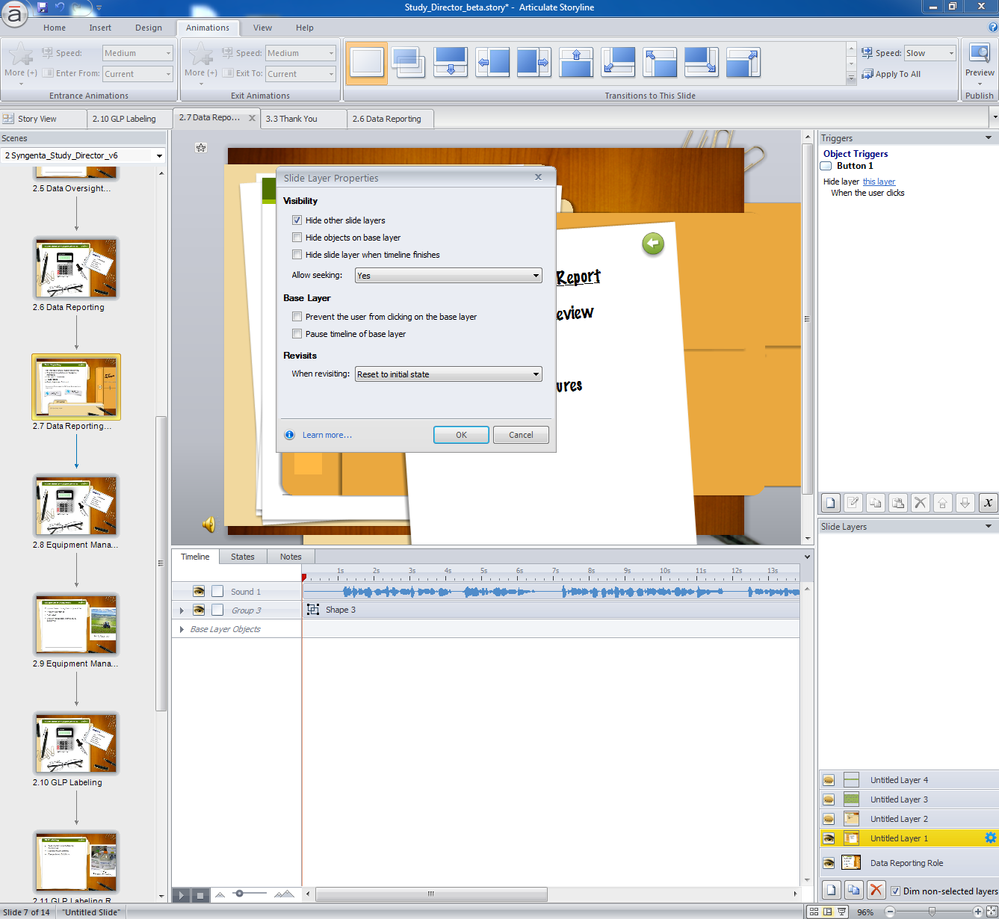Click the speaker audio icon on slide
This screenshot has width=999, height=919.
(209, 523)
